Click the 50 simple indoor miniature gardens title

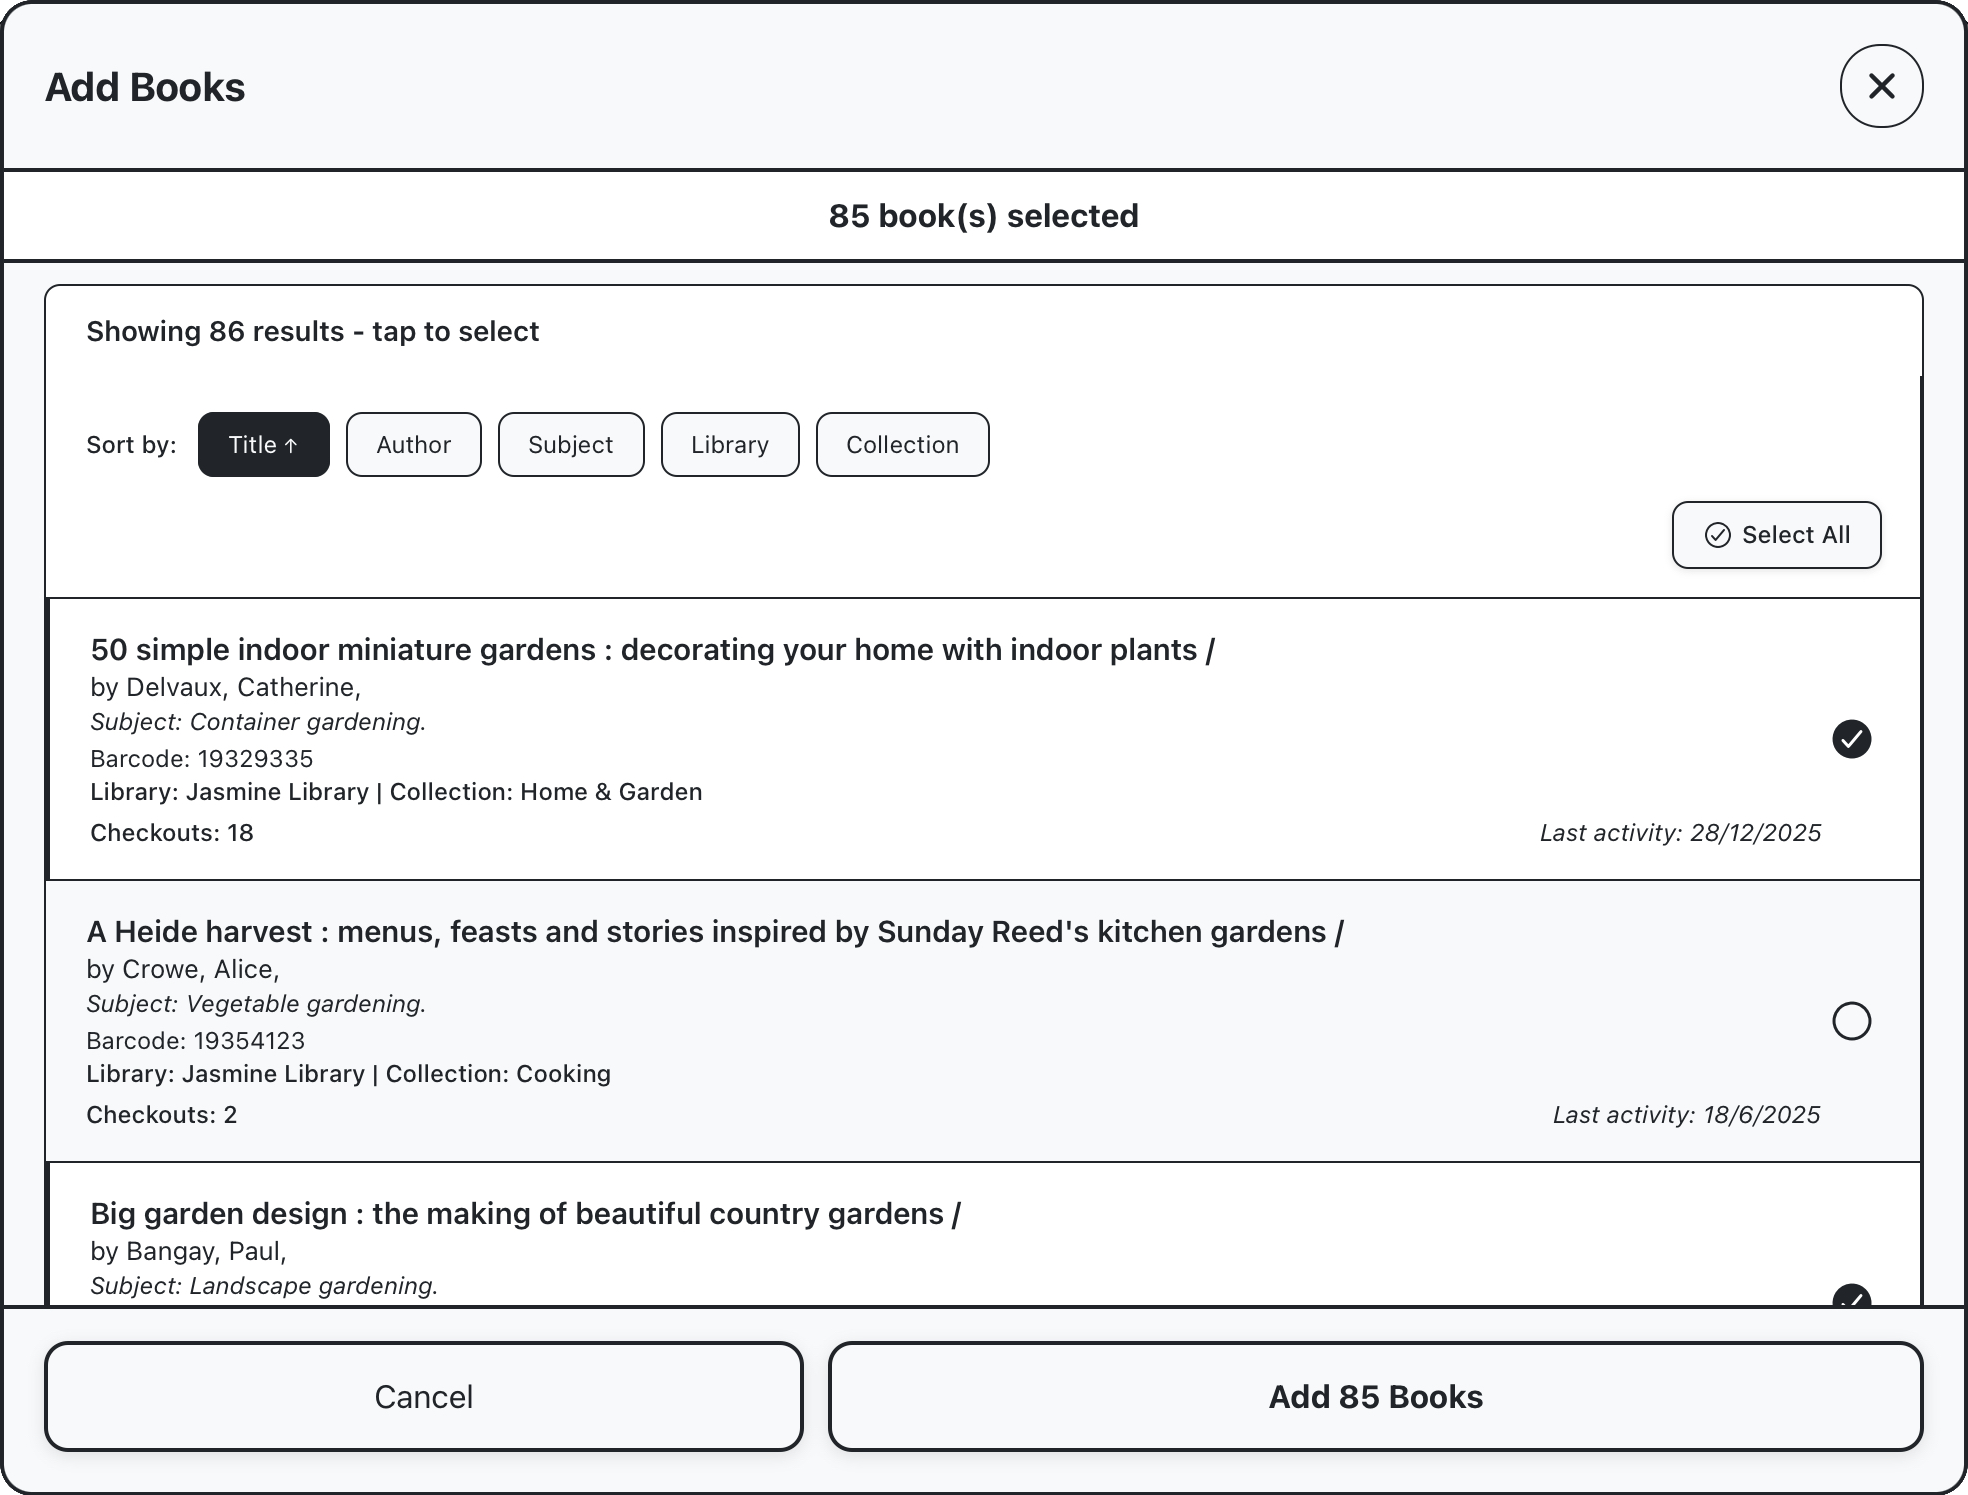652,650
